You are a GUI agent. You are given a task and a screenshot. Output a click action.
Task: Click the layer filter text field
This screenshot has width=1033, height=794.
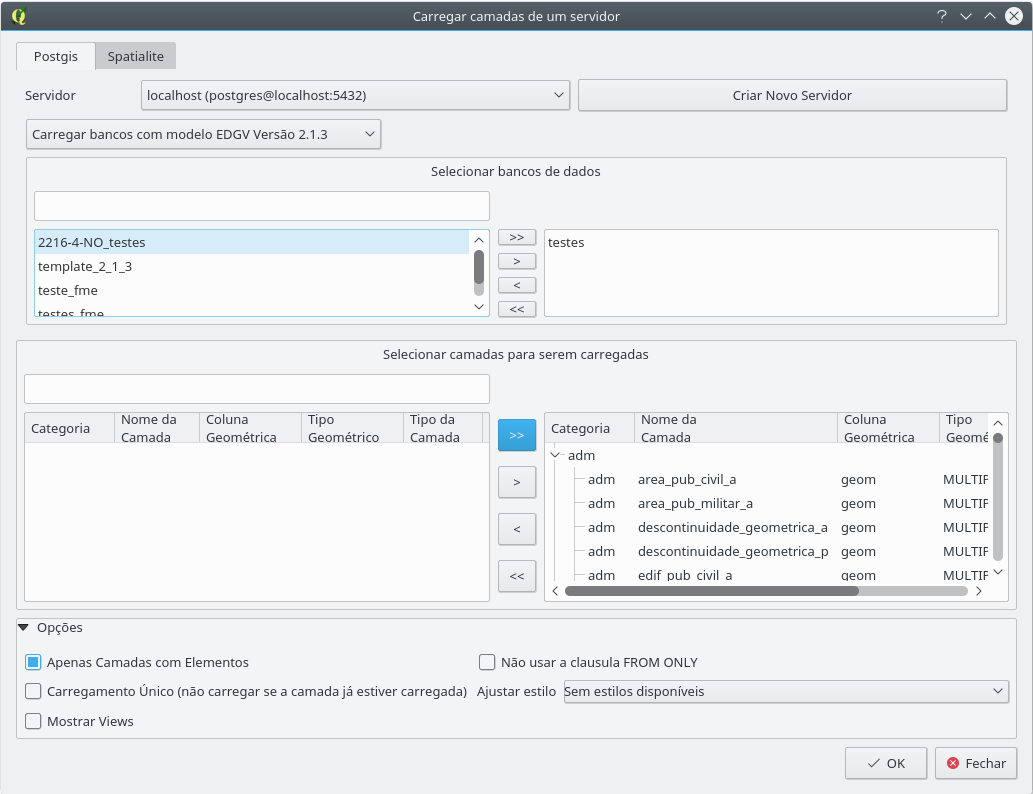click(x=257, y=389)
